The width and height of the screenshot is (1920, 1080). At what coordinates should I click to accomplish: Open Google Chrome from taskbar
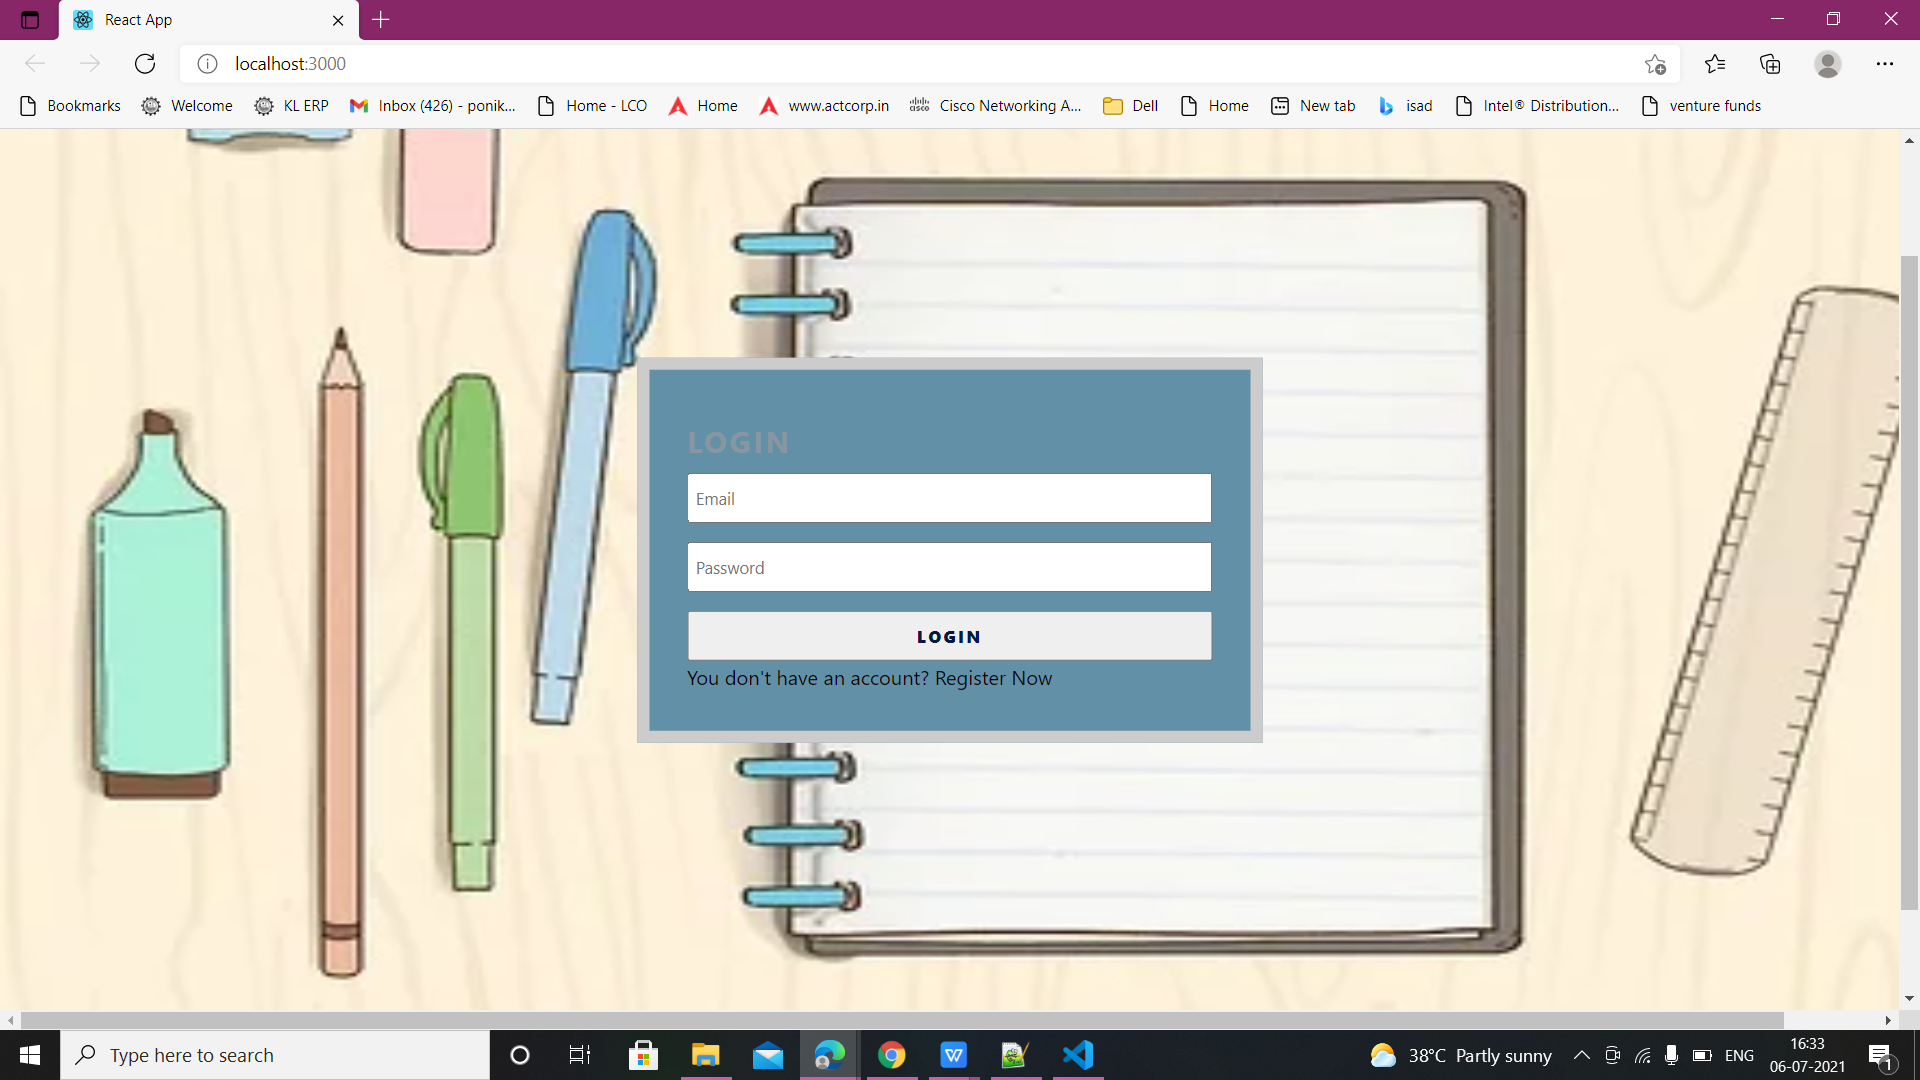pos(891,1055)
